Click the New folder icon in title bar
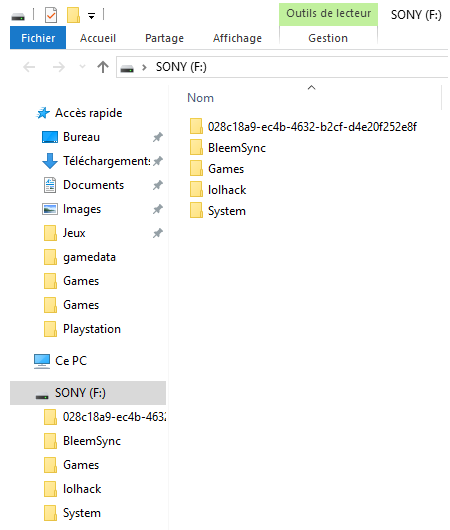 [73, 15]
